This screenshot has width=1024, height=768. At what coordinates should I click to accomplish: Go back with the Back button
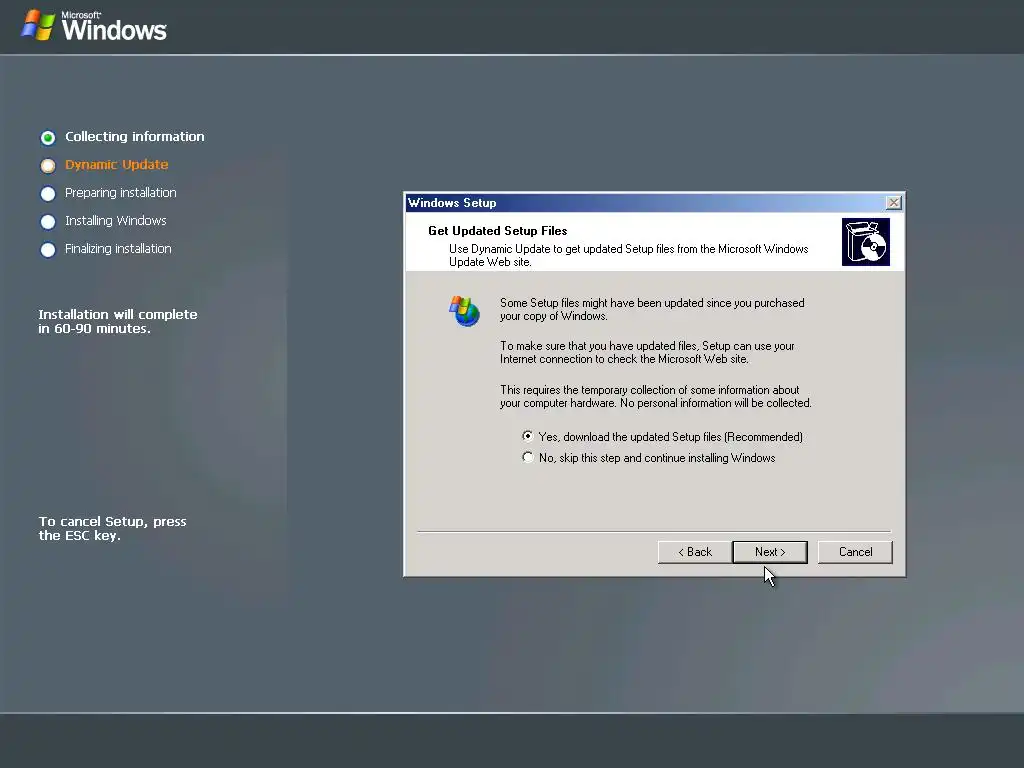pyautogui.click(x=695, y=552)
